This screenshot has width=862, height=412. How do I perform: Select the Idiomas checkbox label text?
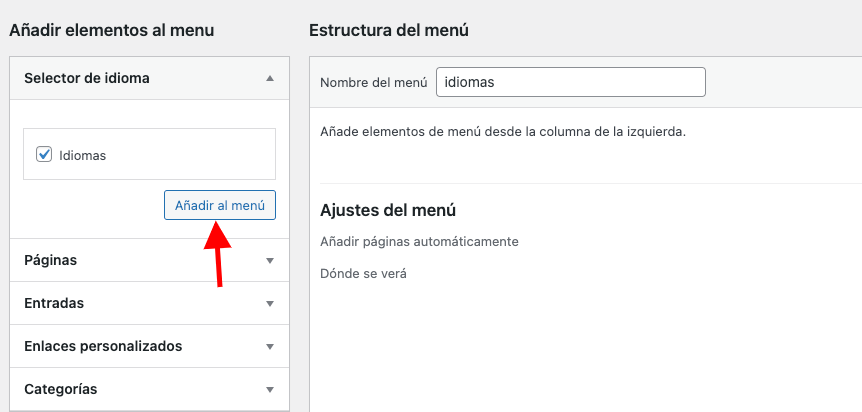82,156
